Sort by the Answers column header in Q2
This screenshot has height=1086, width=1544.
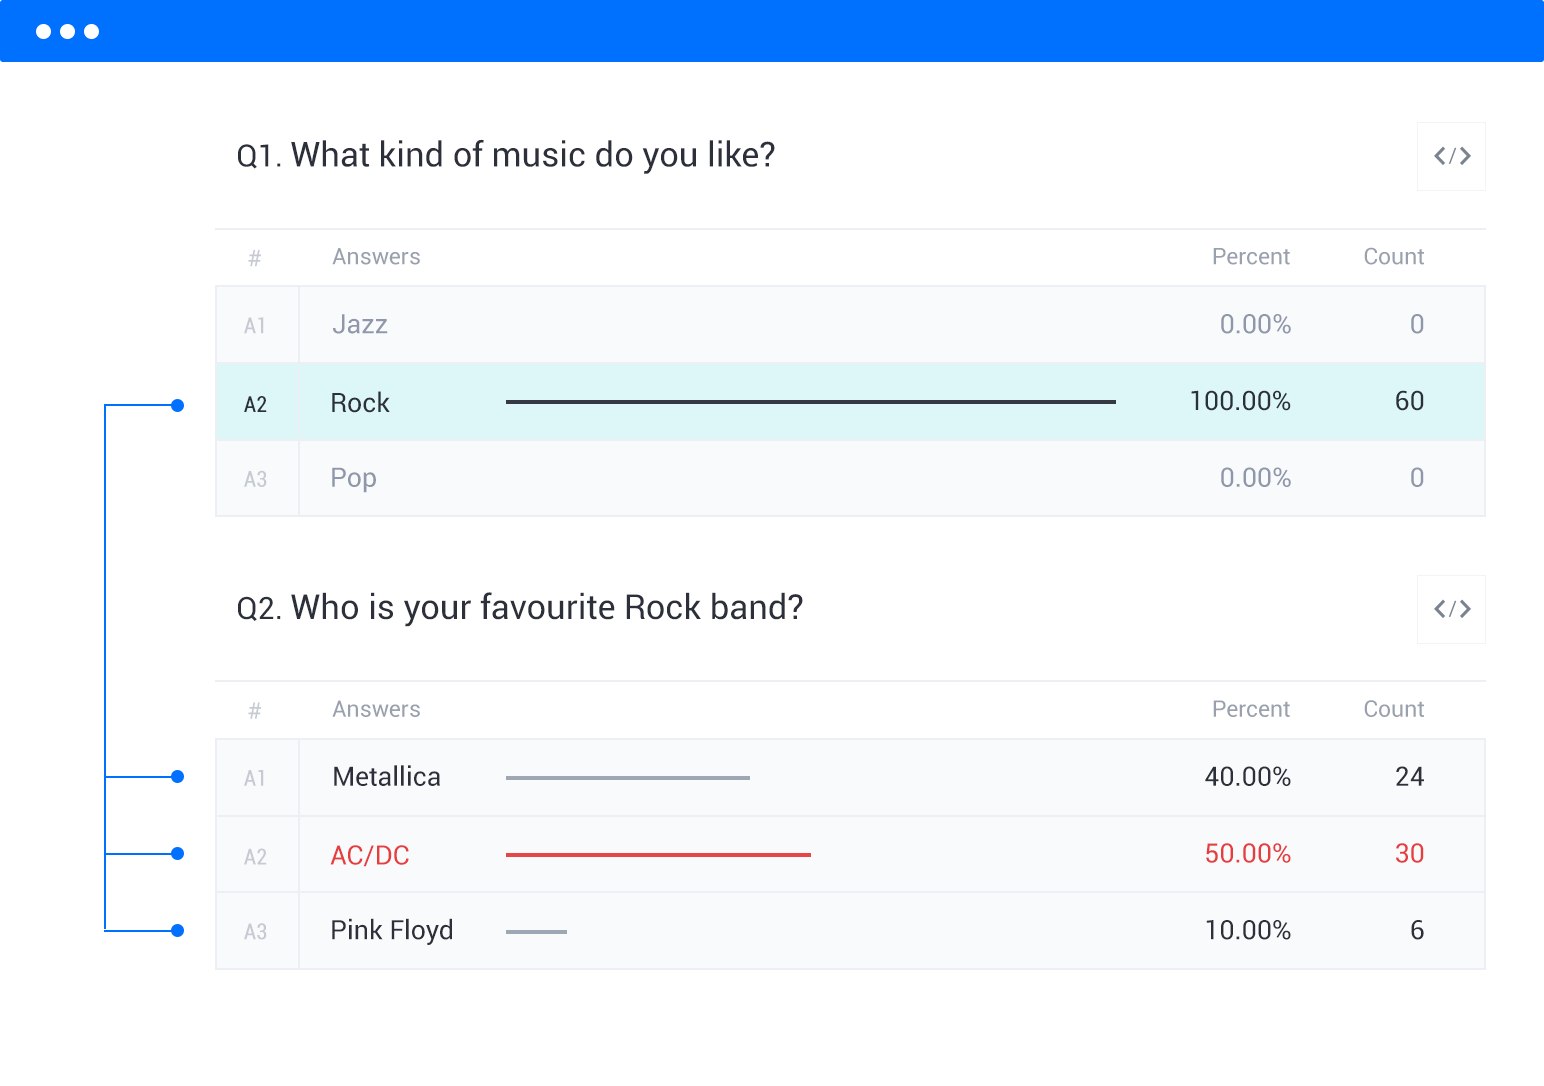(376, 709)
